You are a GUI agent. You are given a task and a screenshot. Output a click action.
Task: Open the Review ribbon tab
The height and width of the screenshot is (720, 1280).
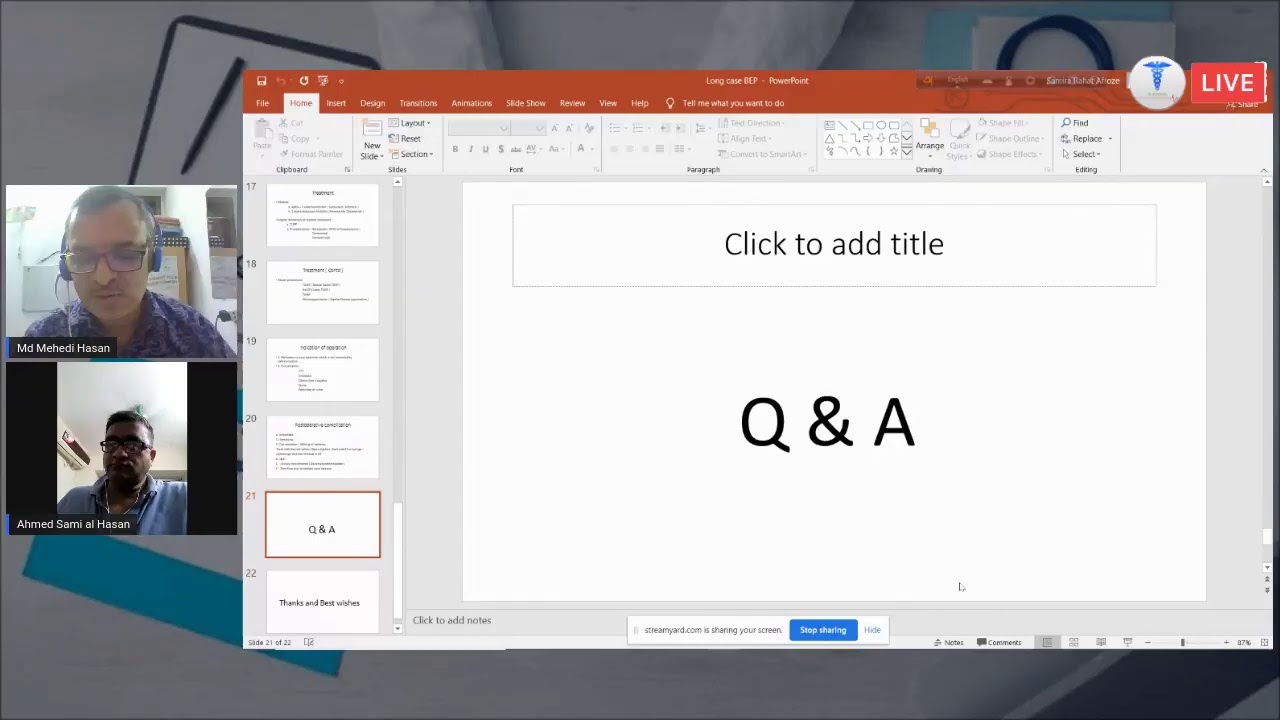tap(573, 103)
